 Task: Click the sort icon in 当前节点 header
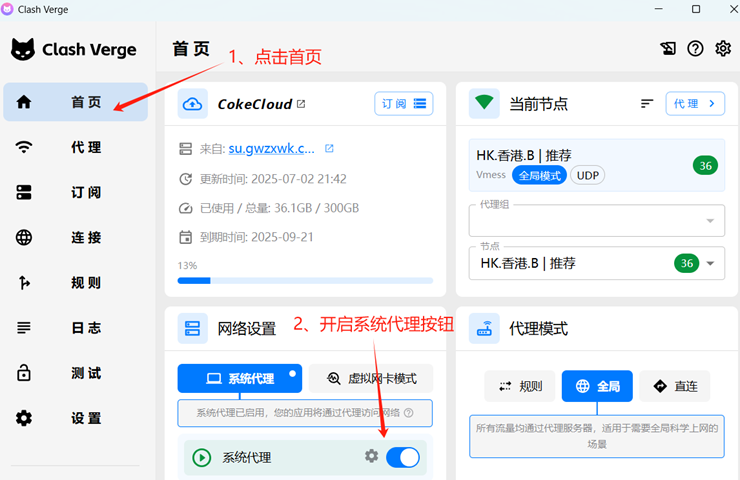pyautogui.click(x=647, y=103)
